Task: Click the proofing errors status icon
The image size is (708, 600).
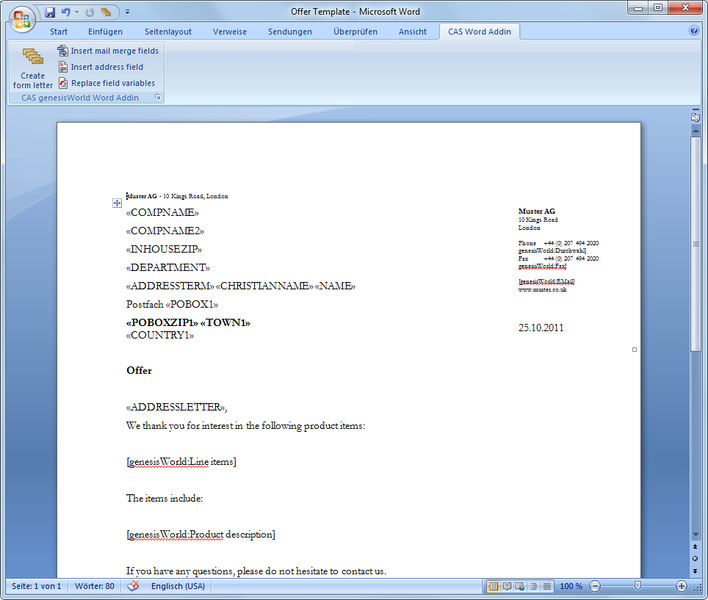Action: point(133,586)
